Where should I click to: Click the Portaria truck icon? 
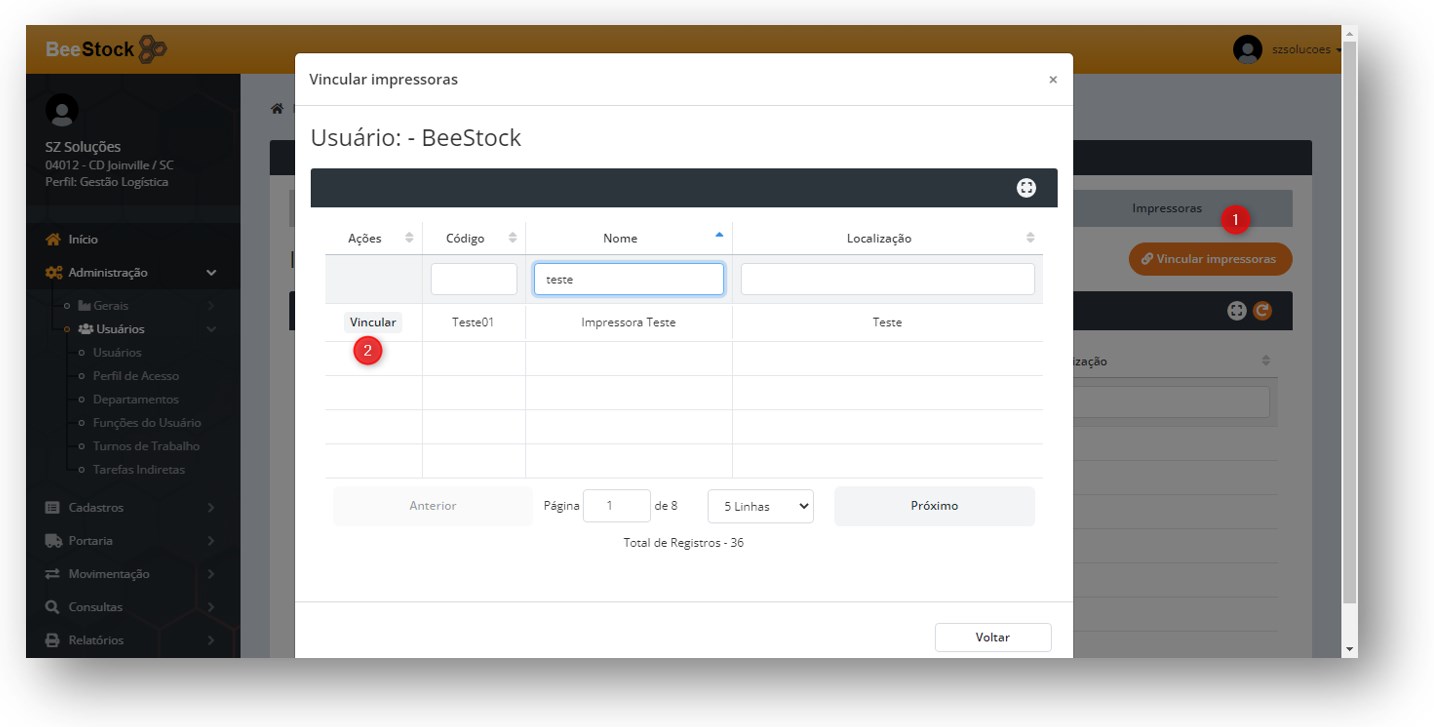(54, 541)
